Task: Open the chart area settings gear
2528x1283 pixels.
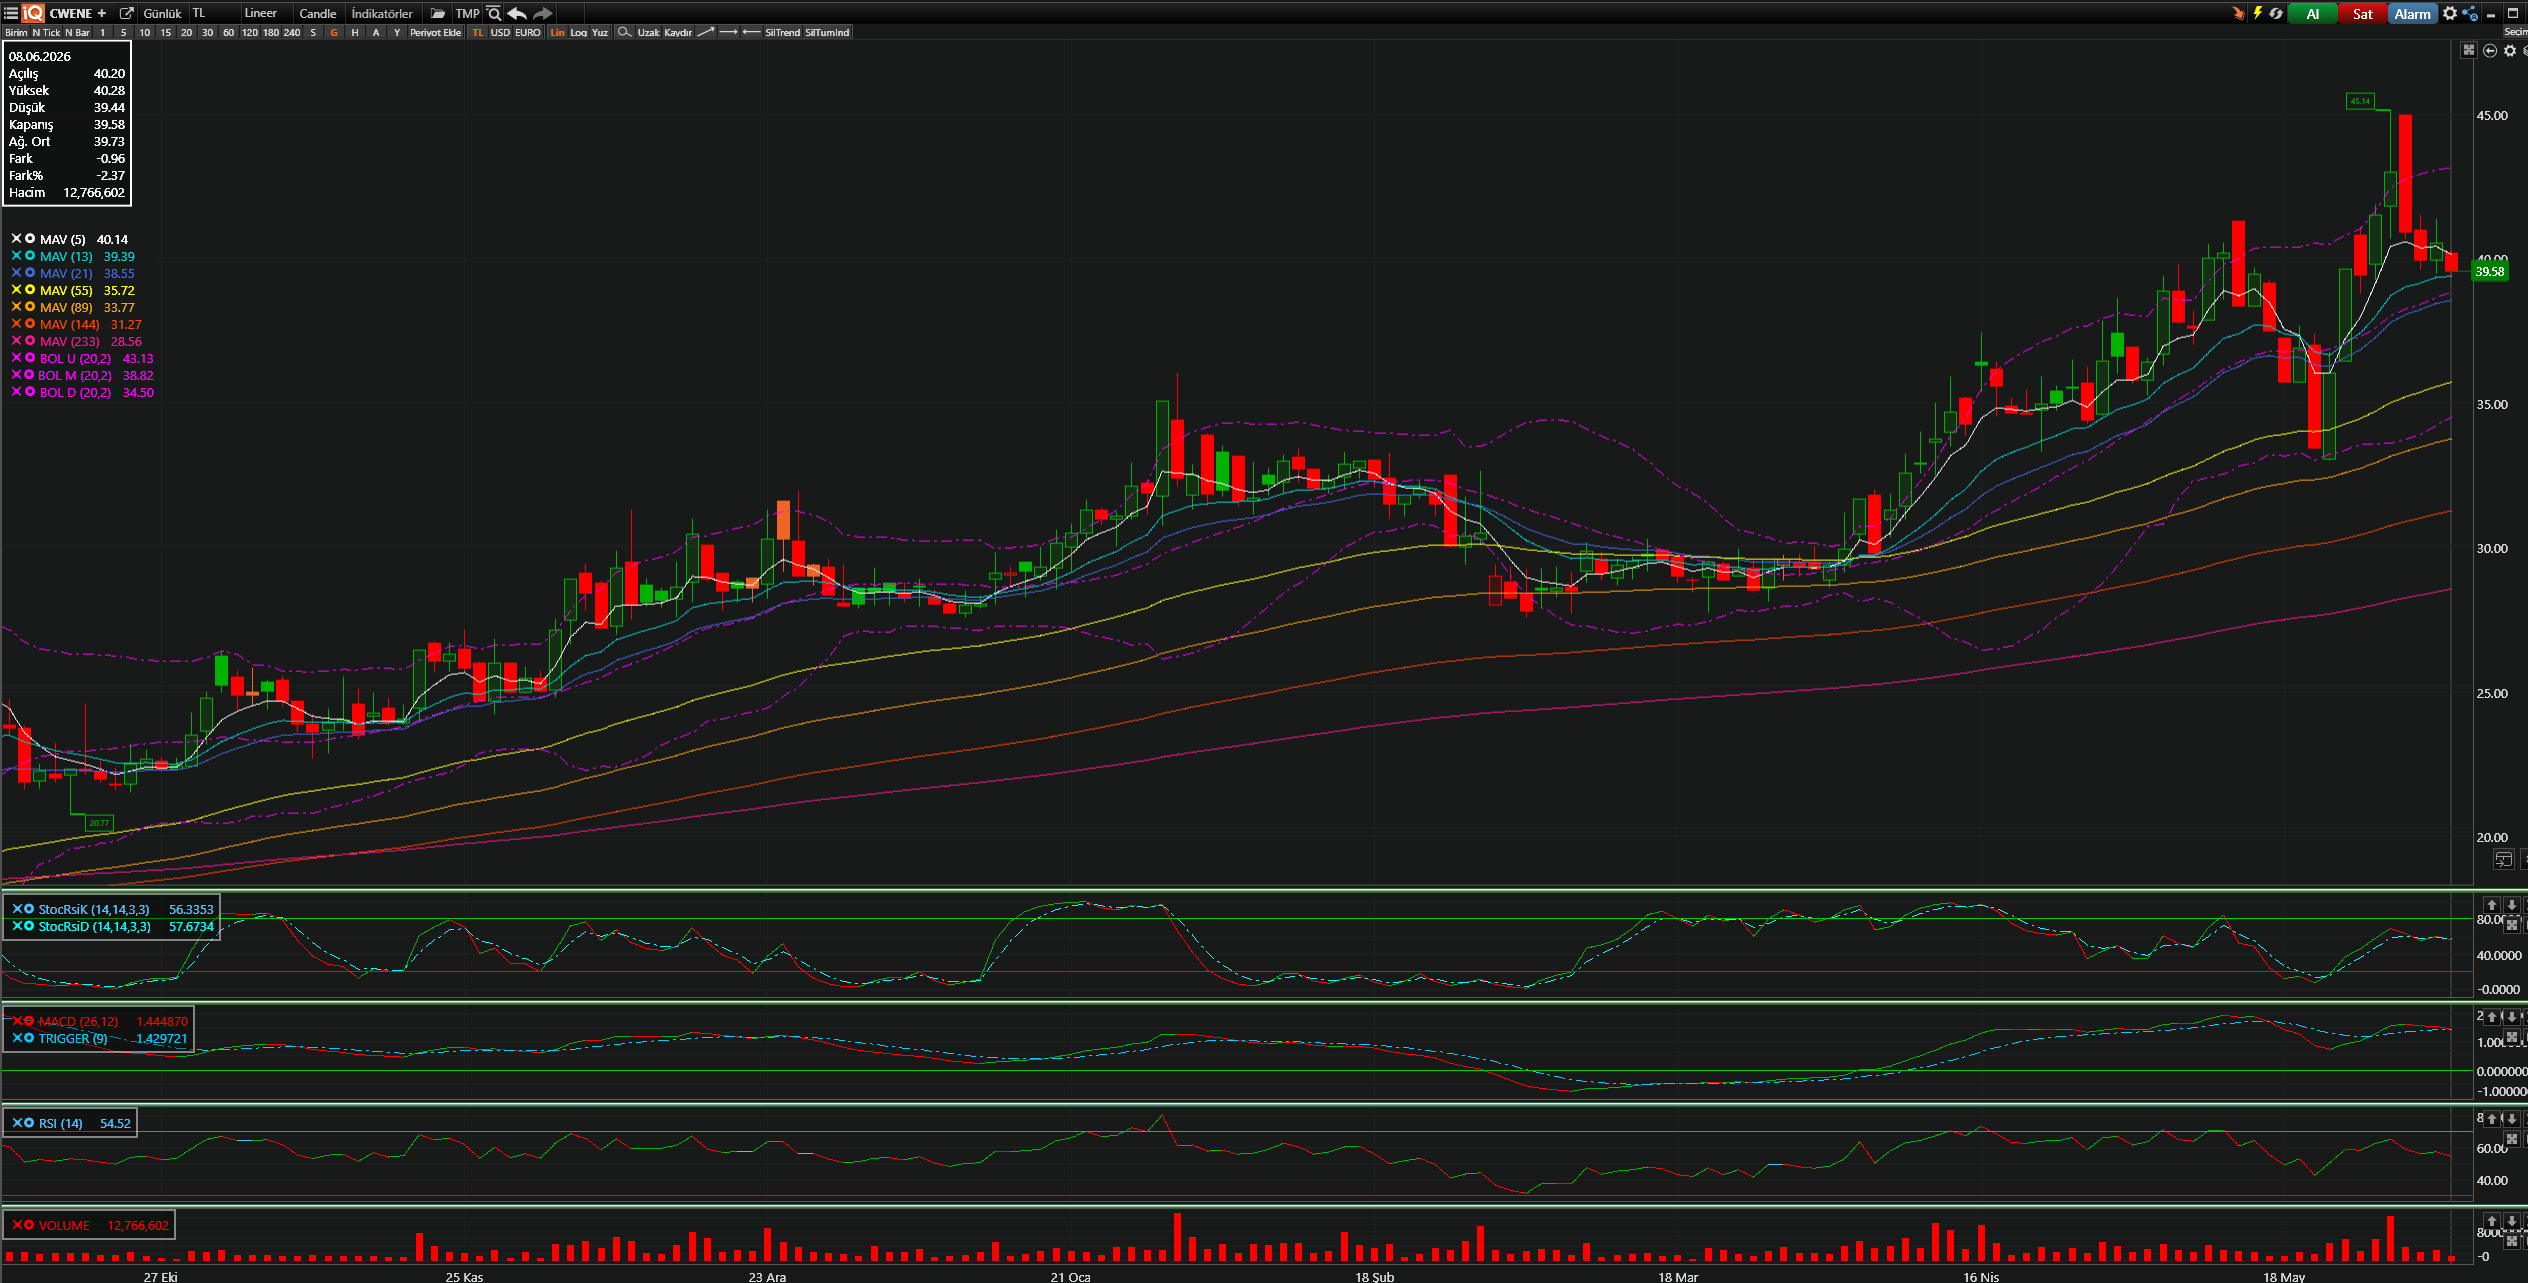Action: click(2510, 50)
